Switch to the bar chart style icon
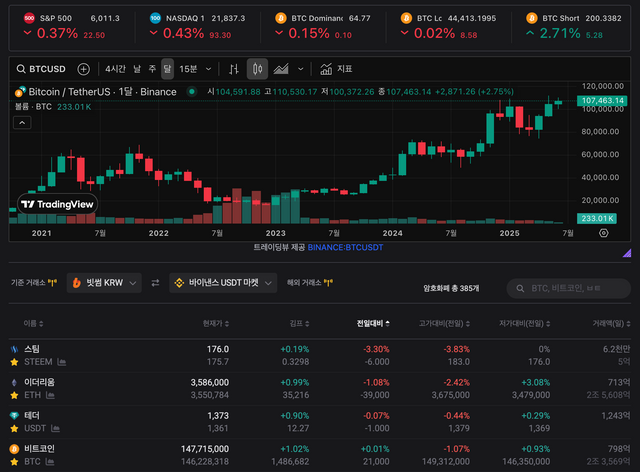Viewport: 640px width, 472px height. pyautogui.click(x=233, y=69)
